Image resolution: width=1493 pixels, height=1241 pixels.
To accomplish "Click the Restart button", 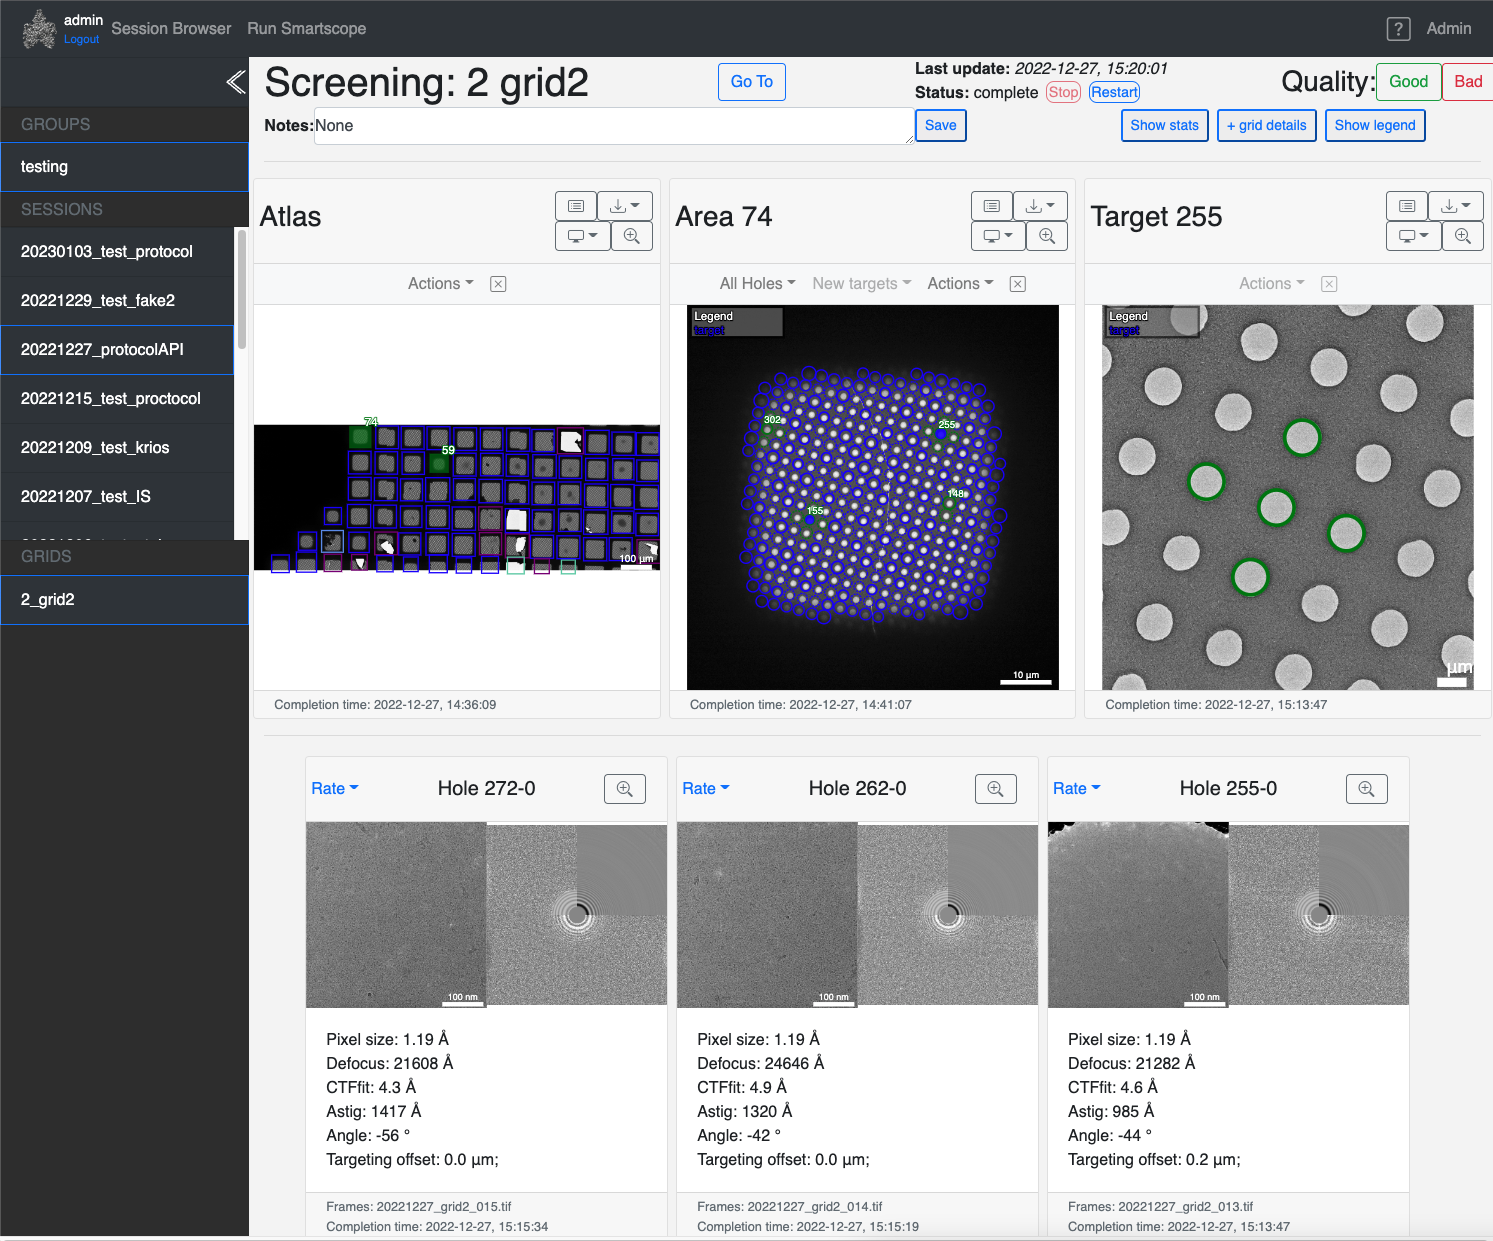I will point(1115,93).
